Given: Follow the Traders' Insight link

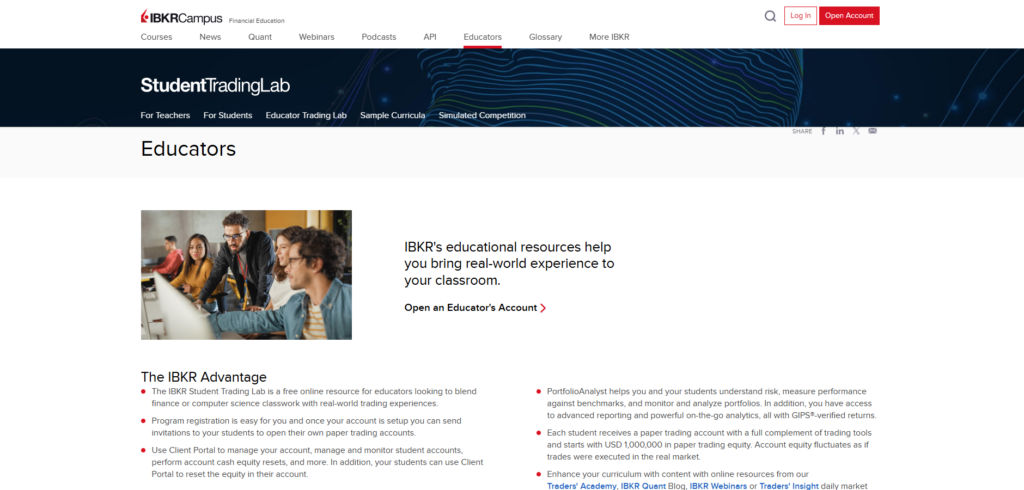Looking at the screenshot, I should coord(788,486).
